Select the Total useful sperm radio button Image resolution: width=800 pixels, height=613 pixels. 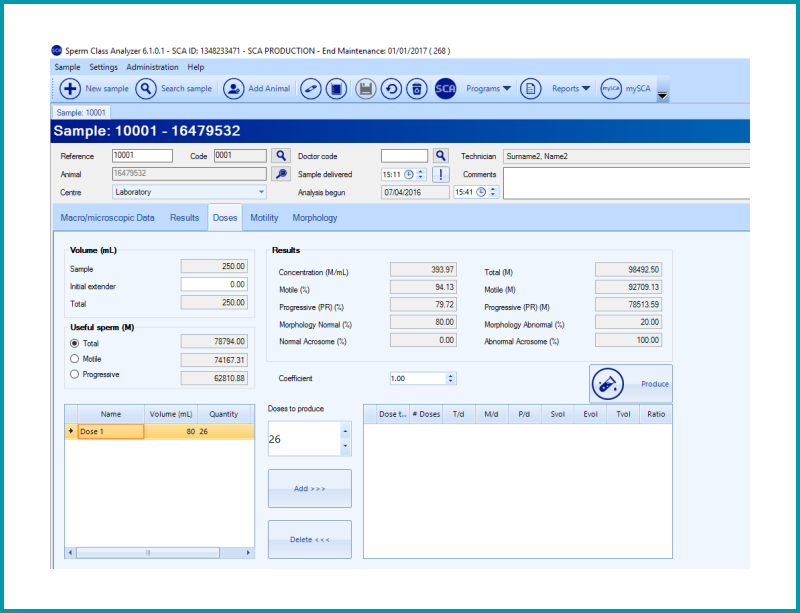(74, 344)
